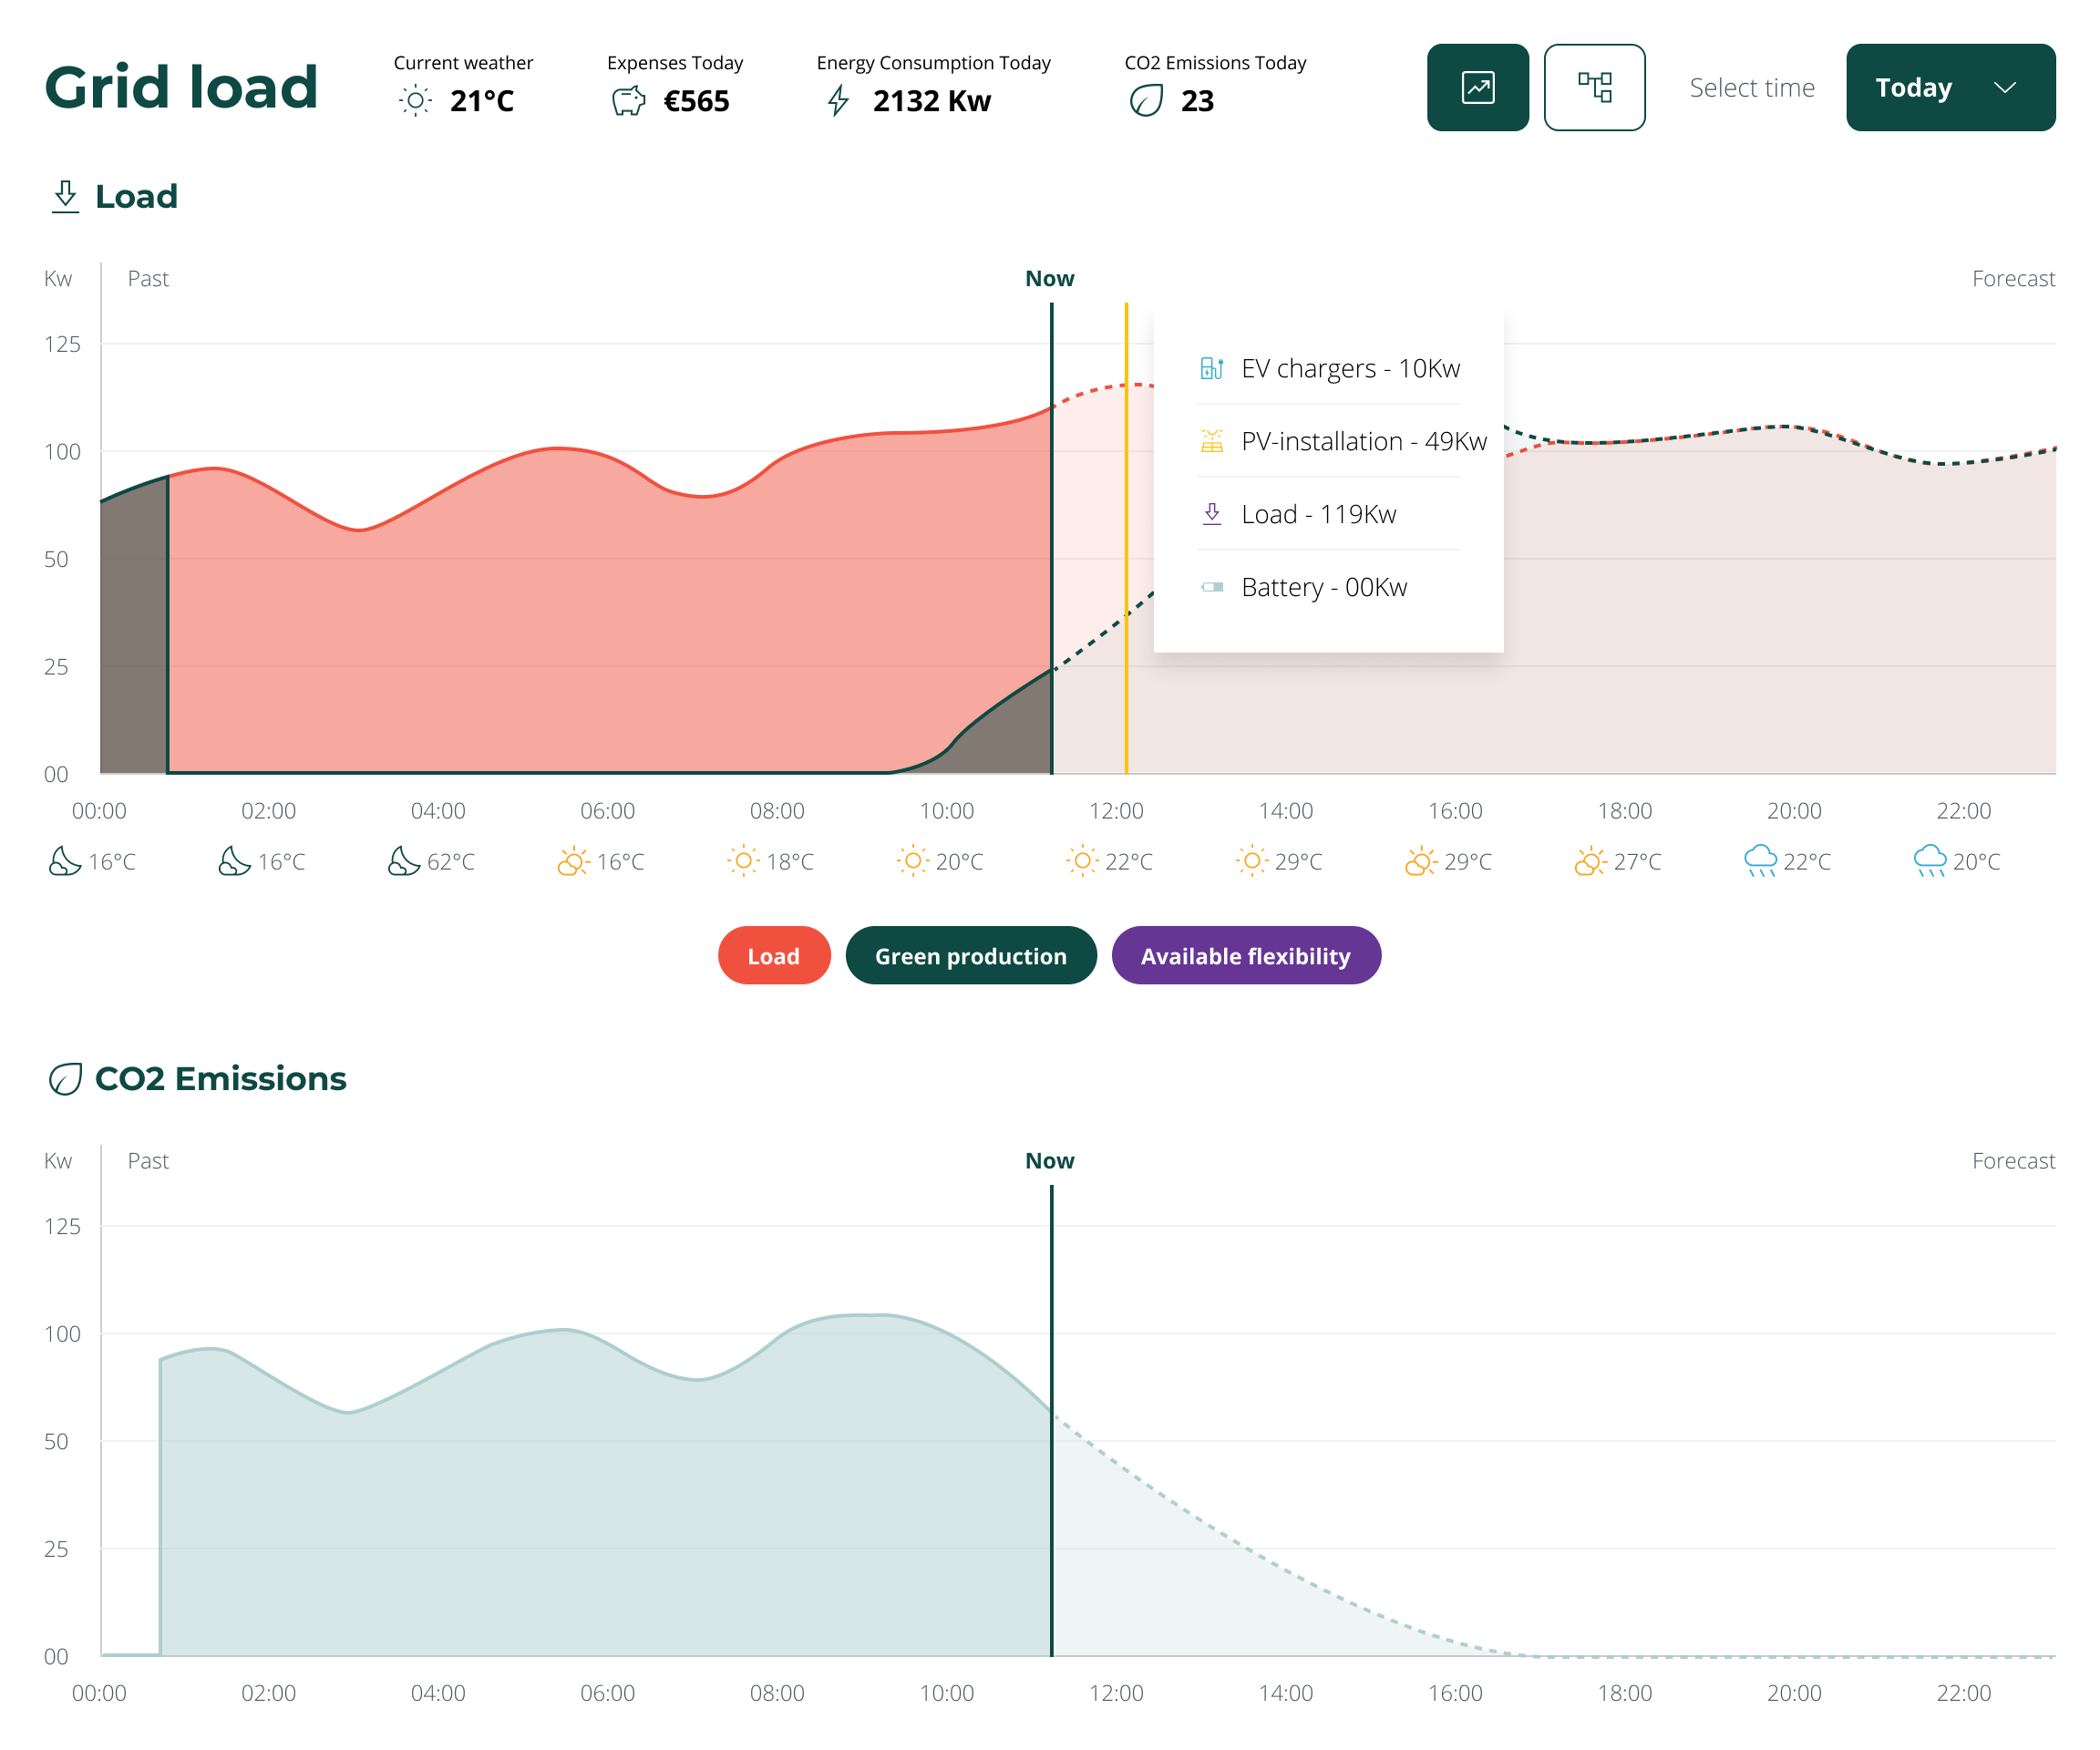This screenshot has height=1750, width=2100.
Task: Toggle the Available flexibility legend button
Action: click(x=1247, y=954)
